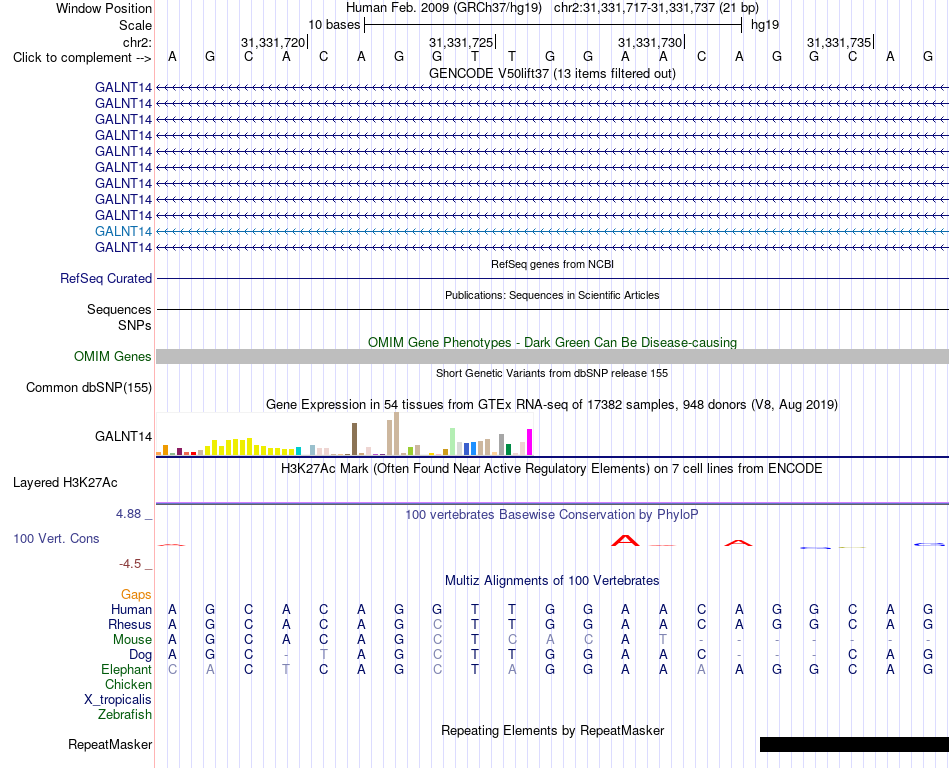Click the large red A in PhyloP conservation track
Image resolution: width=950 pixels, height=768 pixels.
[x=625, y=540]
